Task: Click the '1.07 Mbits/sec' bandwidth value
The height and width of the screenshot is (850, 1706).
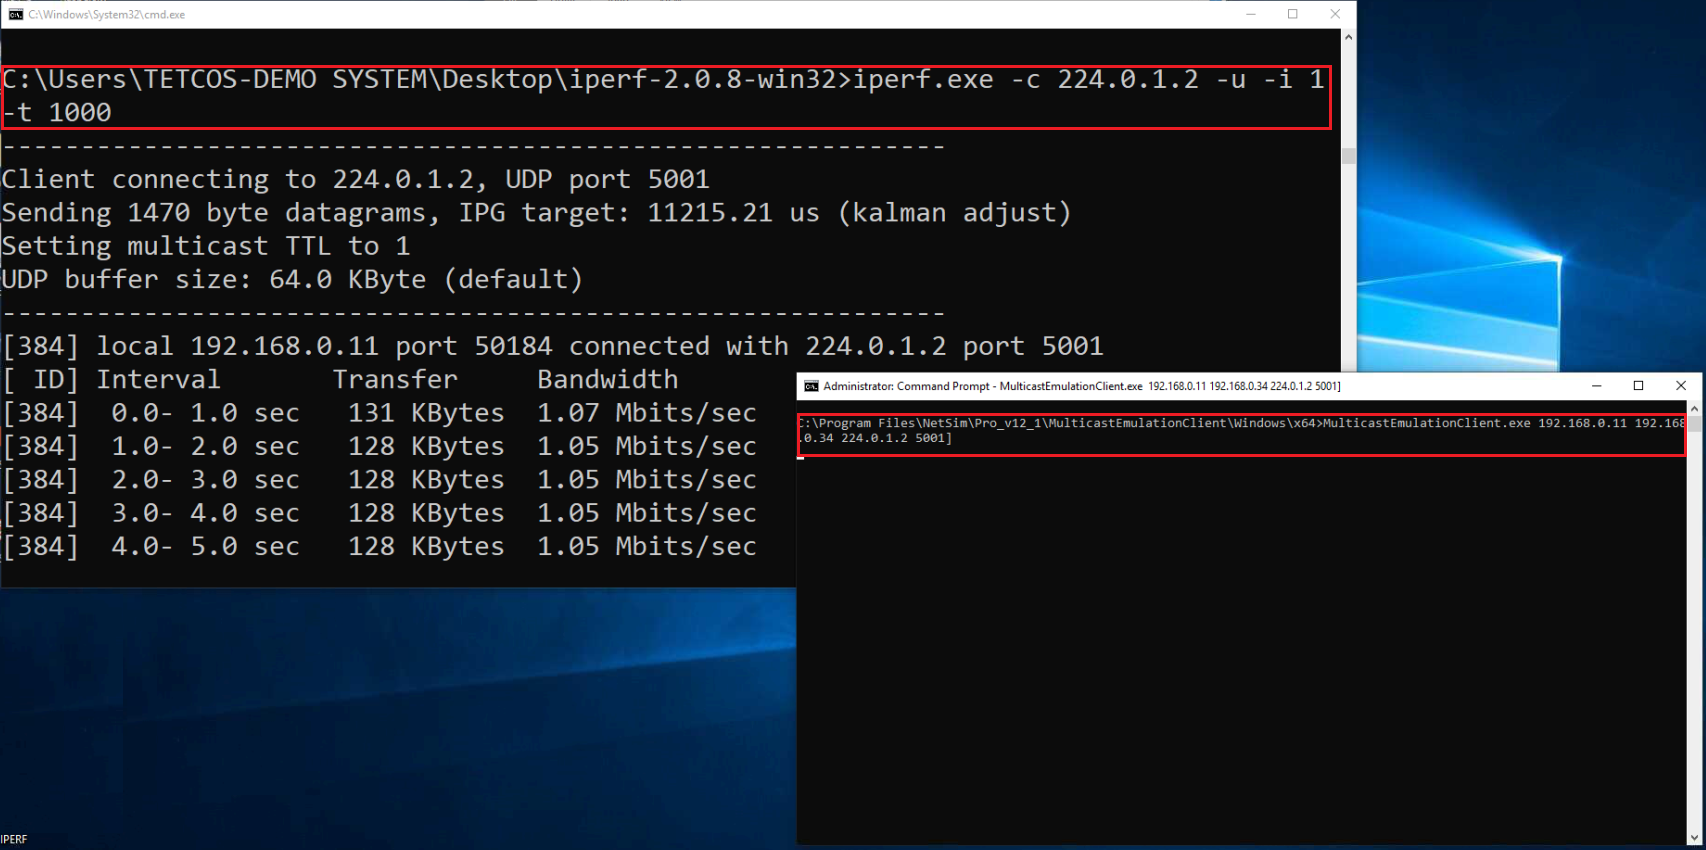Action: click(646, 413)
